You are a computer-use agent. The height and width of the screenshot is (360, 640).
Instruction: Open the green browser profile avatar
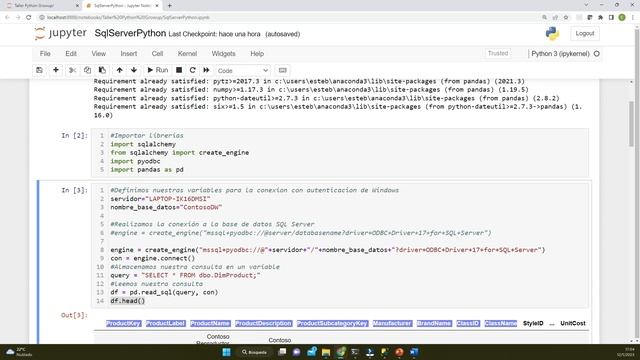[622, 17]
